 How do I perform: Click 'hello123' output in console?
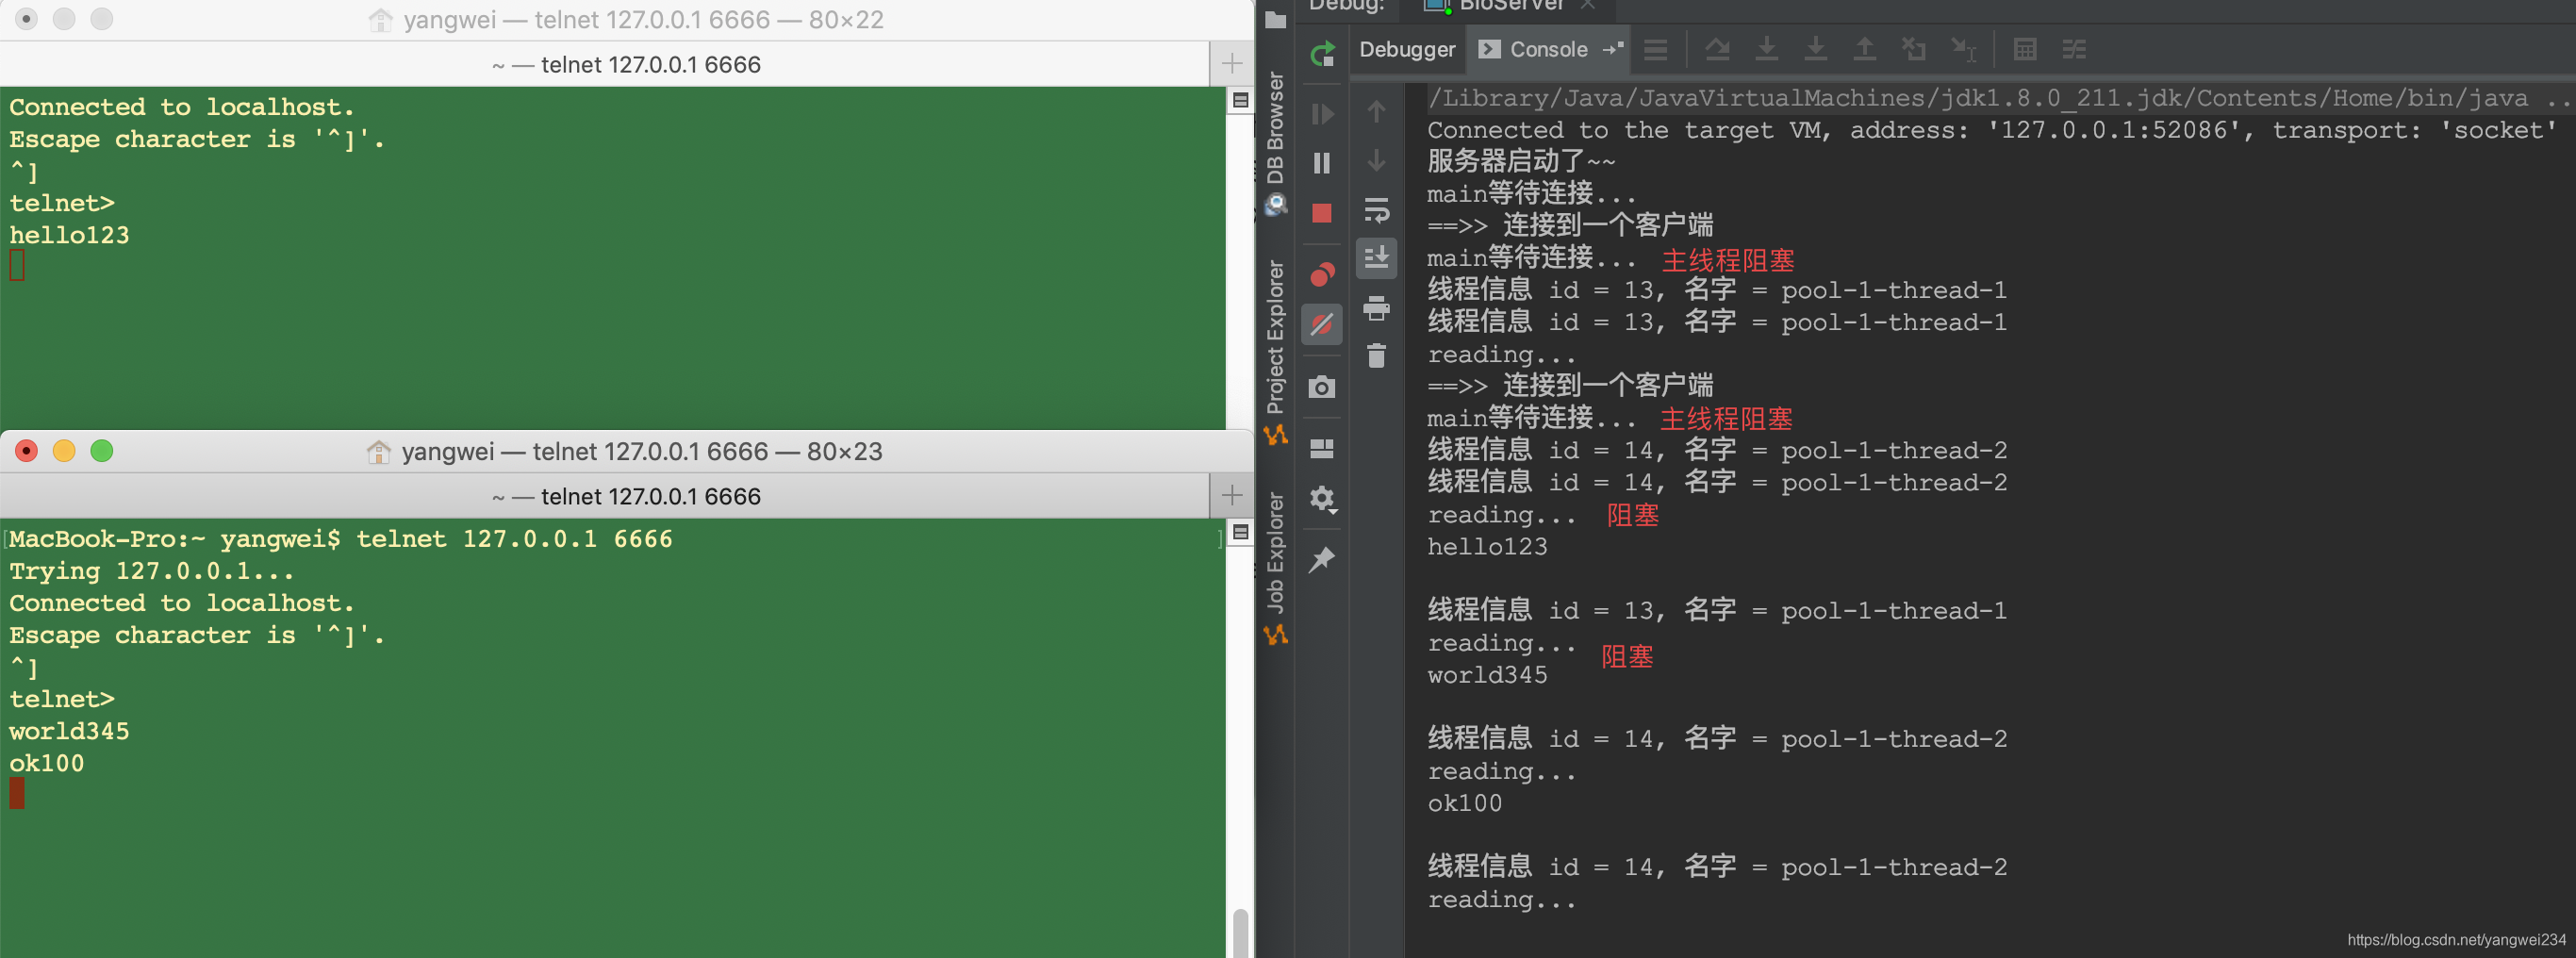click(1487, 546)
